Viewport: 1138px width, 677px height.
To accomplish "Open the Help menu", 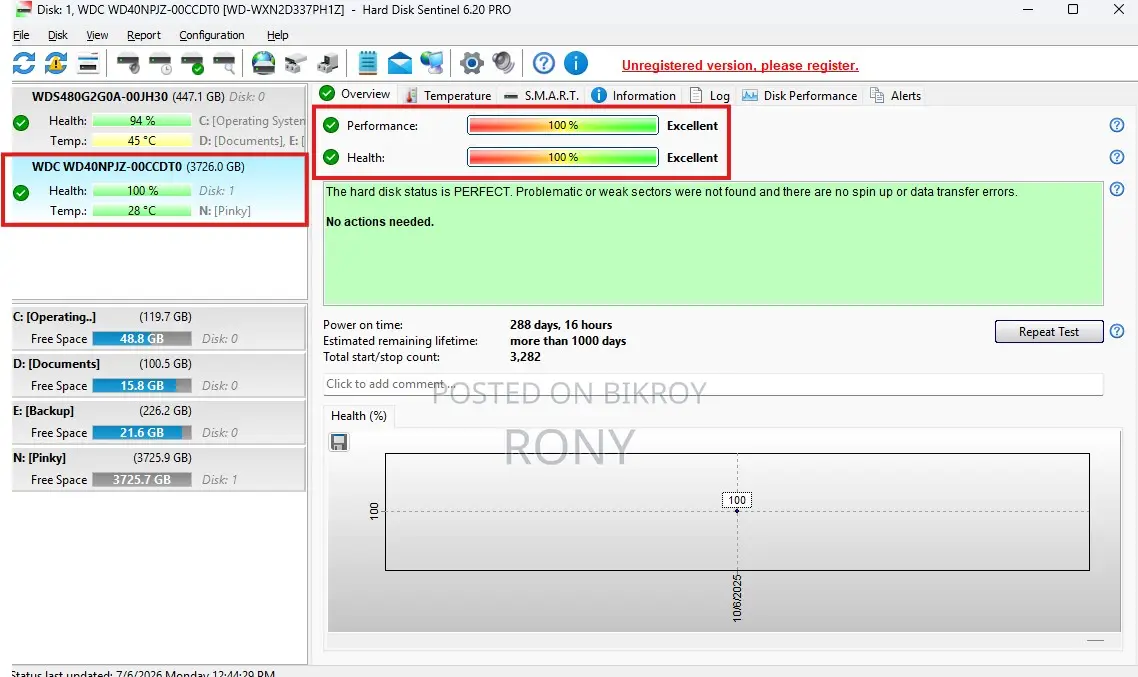I will 277,35.
